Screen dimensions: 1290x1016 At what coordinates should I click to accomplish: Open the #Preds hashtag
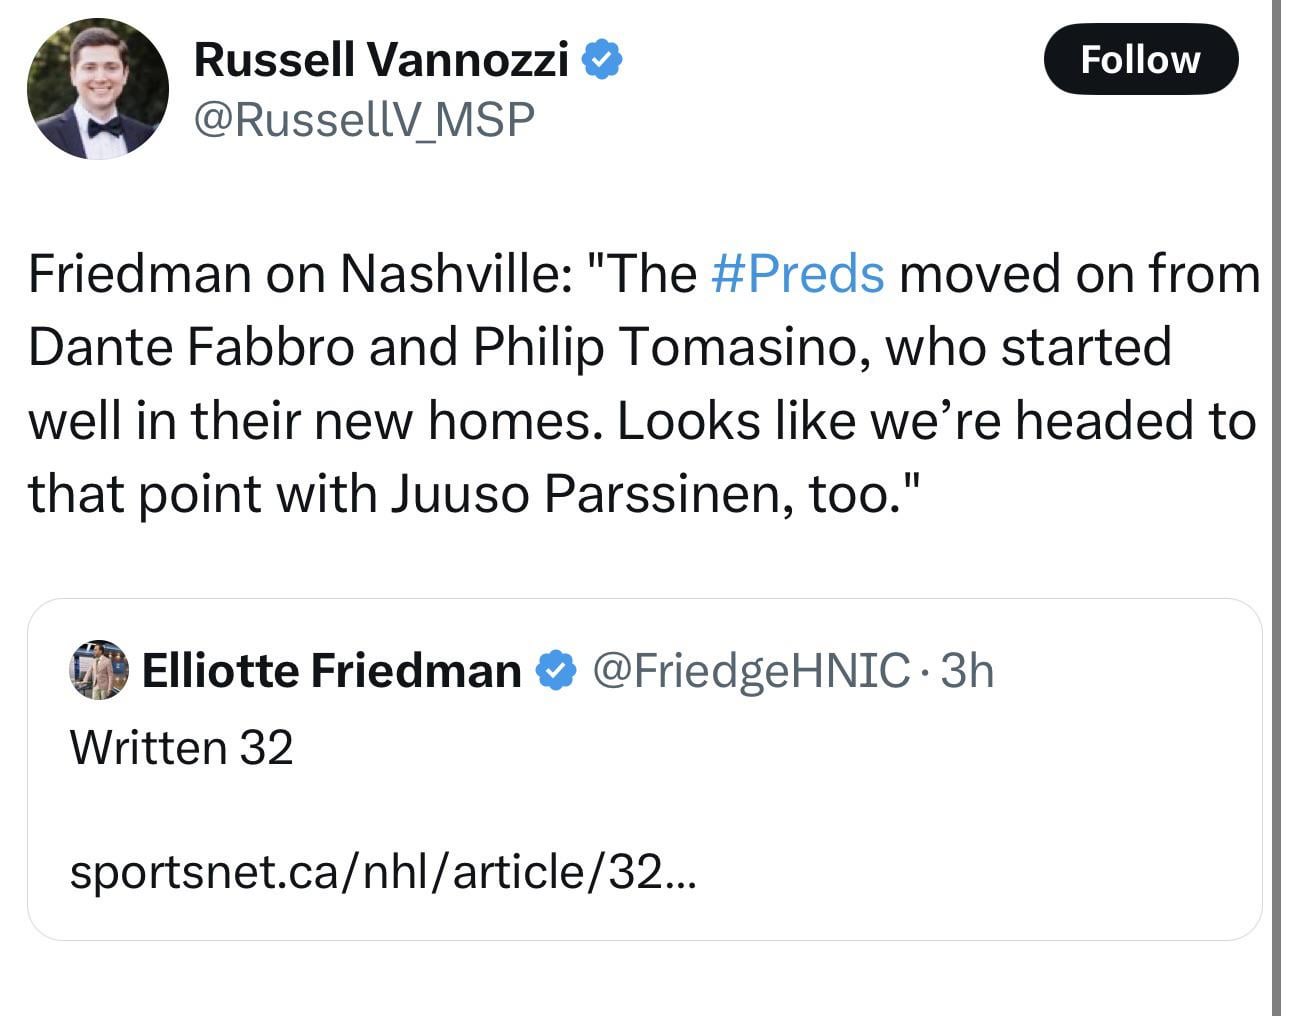(797, 273)
